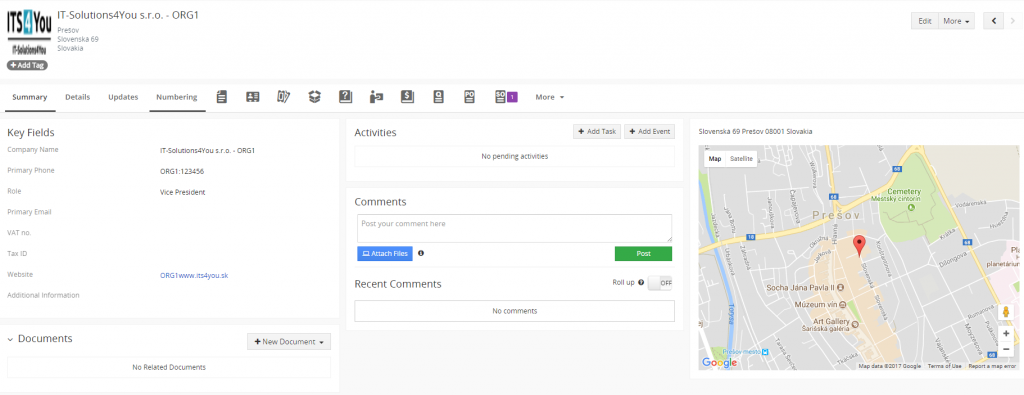Open the Documents related tab icon
The width and height of the screenshot is (1024, 395).
tap(222, 97)
